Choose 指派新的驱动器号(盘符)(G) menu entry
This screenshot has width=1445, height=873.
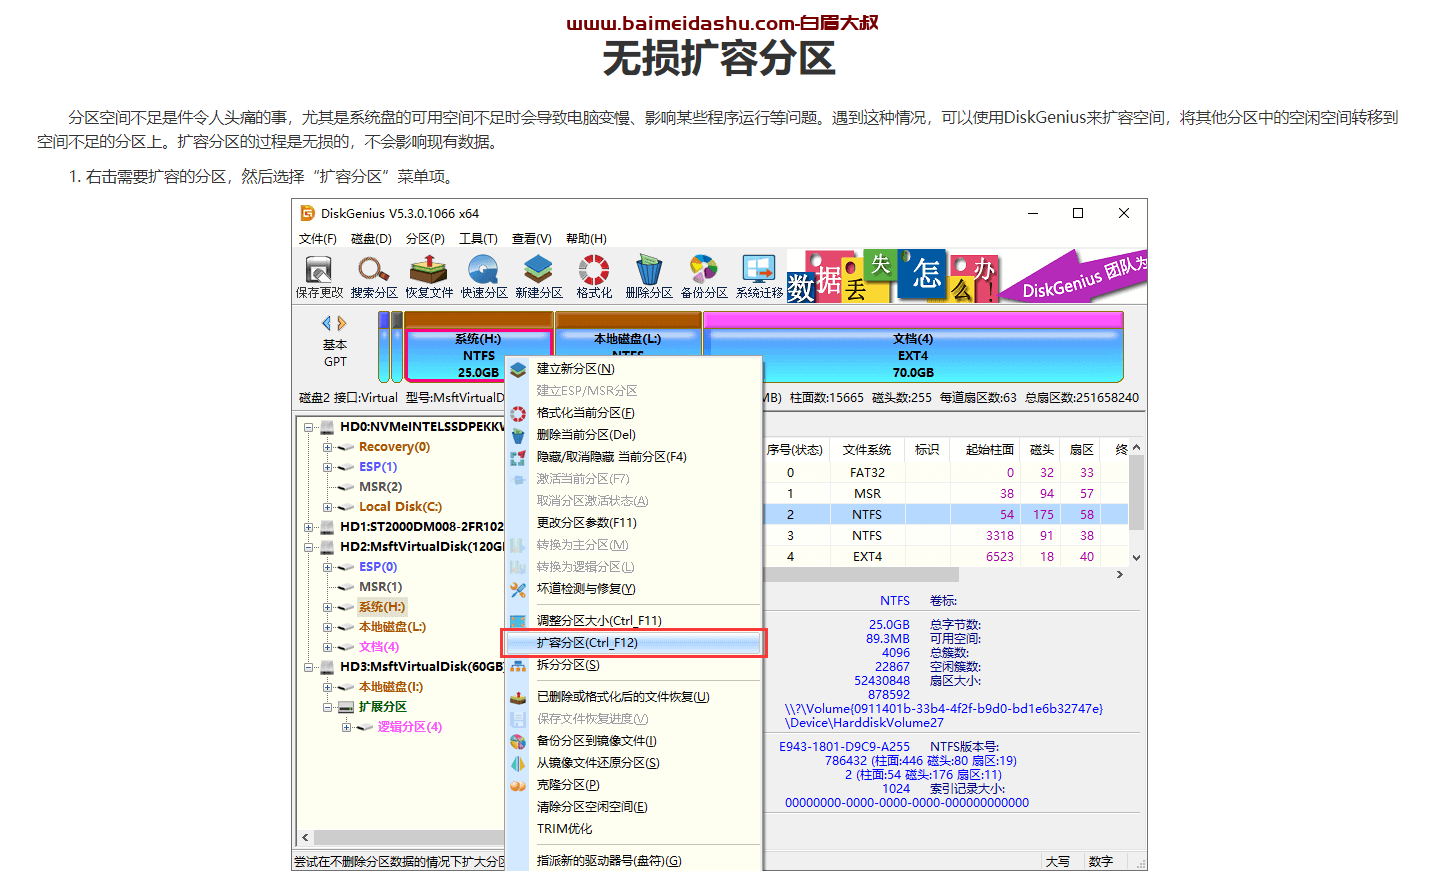pos(634,861)
